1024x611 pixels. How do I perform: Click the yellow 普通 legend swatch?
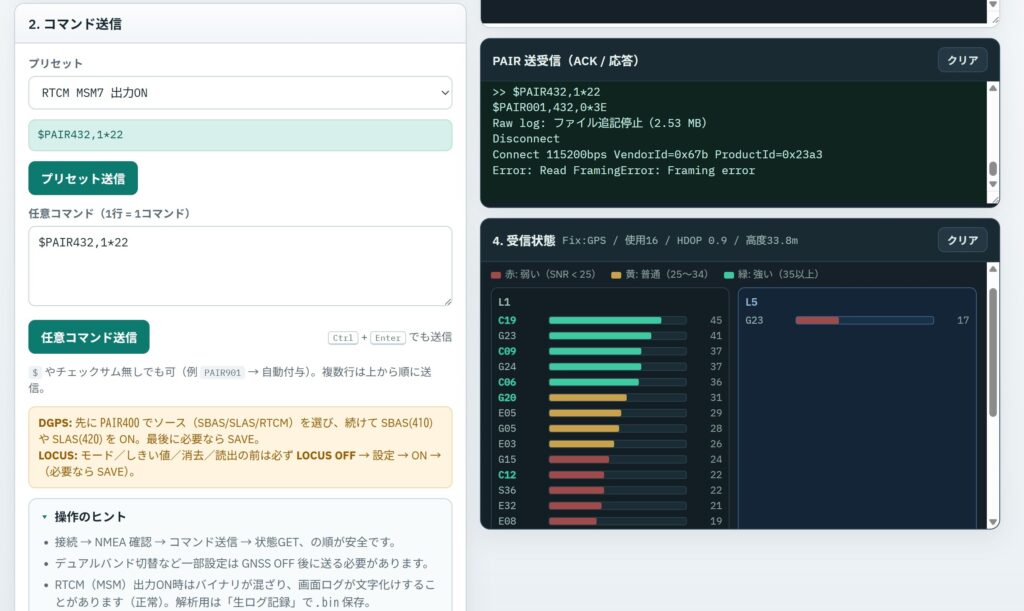click(x=616, y=275)
